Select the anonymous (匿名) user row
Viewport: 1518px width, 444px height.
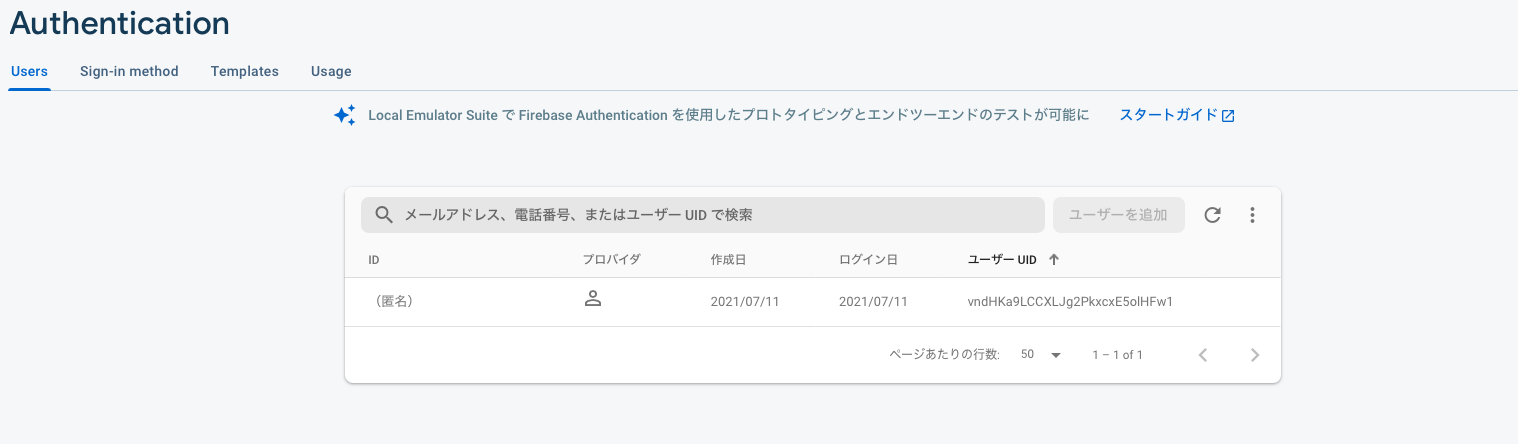pos(812,301)
